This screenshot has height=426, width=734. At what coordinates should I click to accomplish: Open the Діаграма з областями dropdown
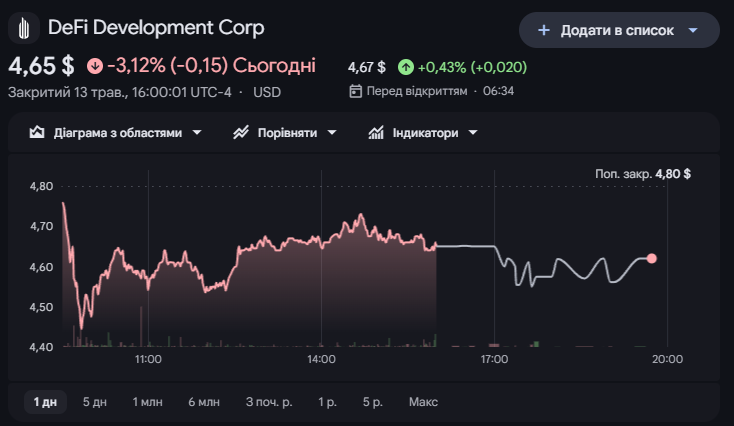tap(197, 133)
